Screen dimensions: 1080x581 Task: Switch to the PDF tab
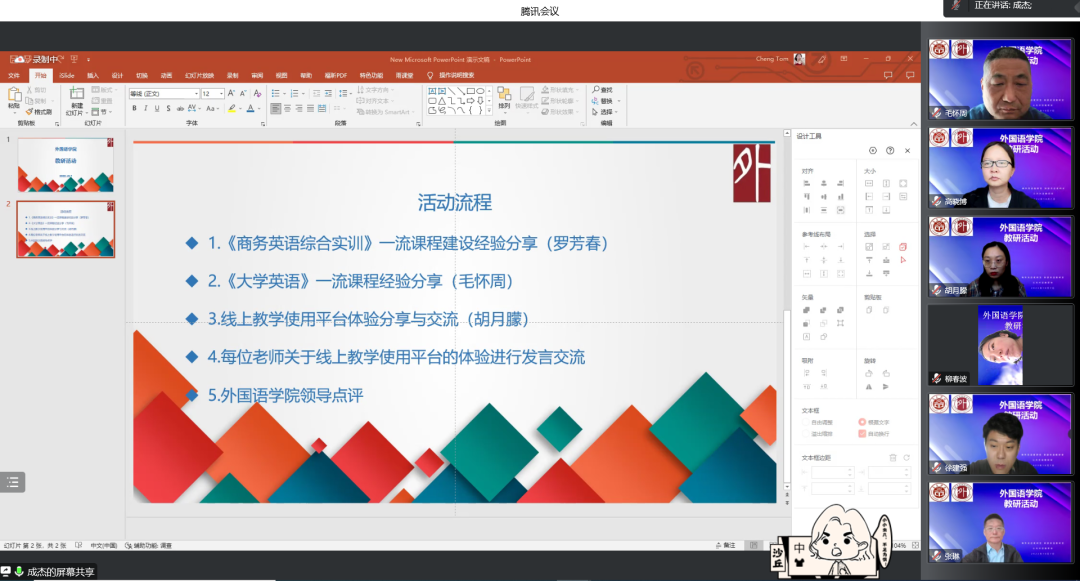pyautogui.click(x=335, y=75)
